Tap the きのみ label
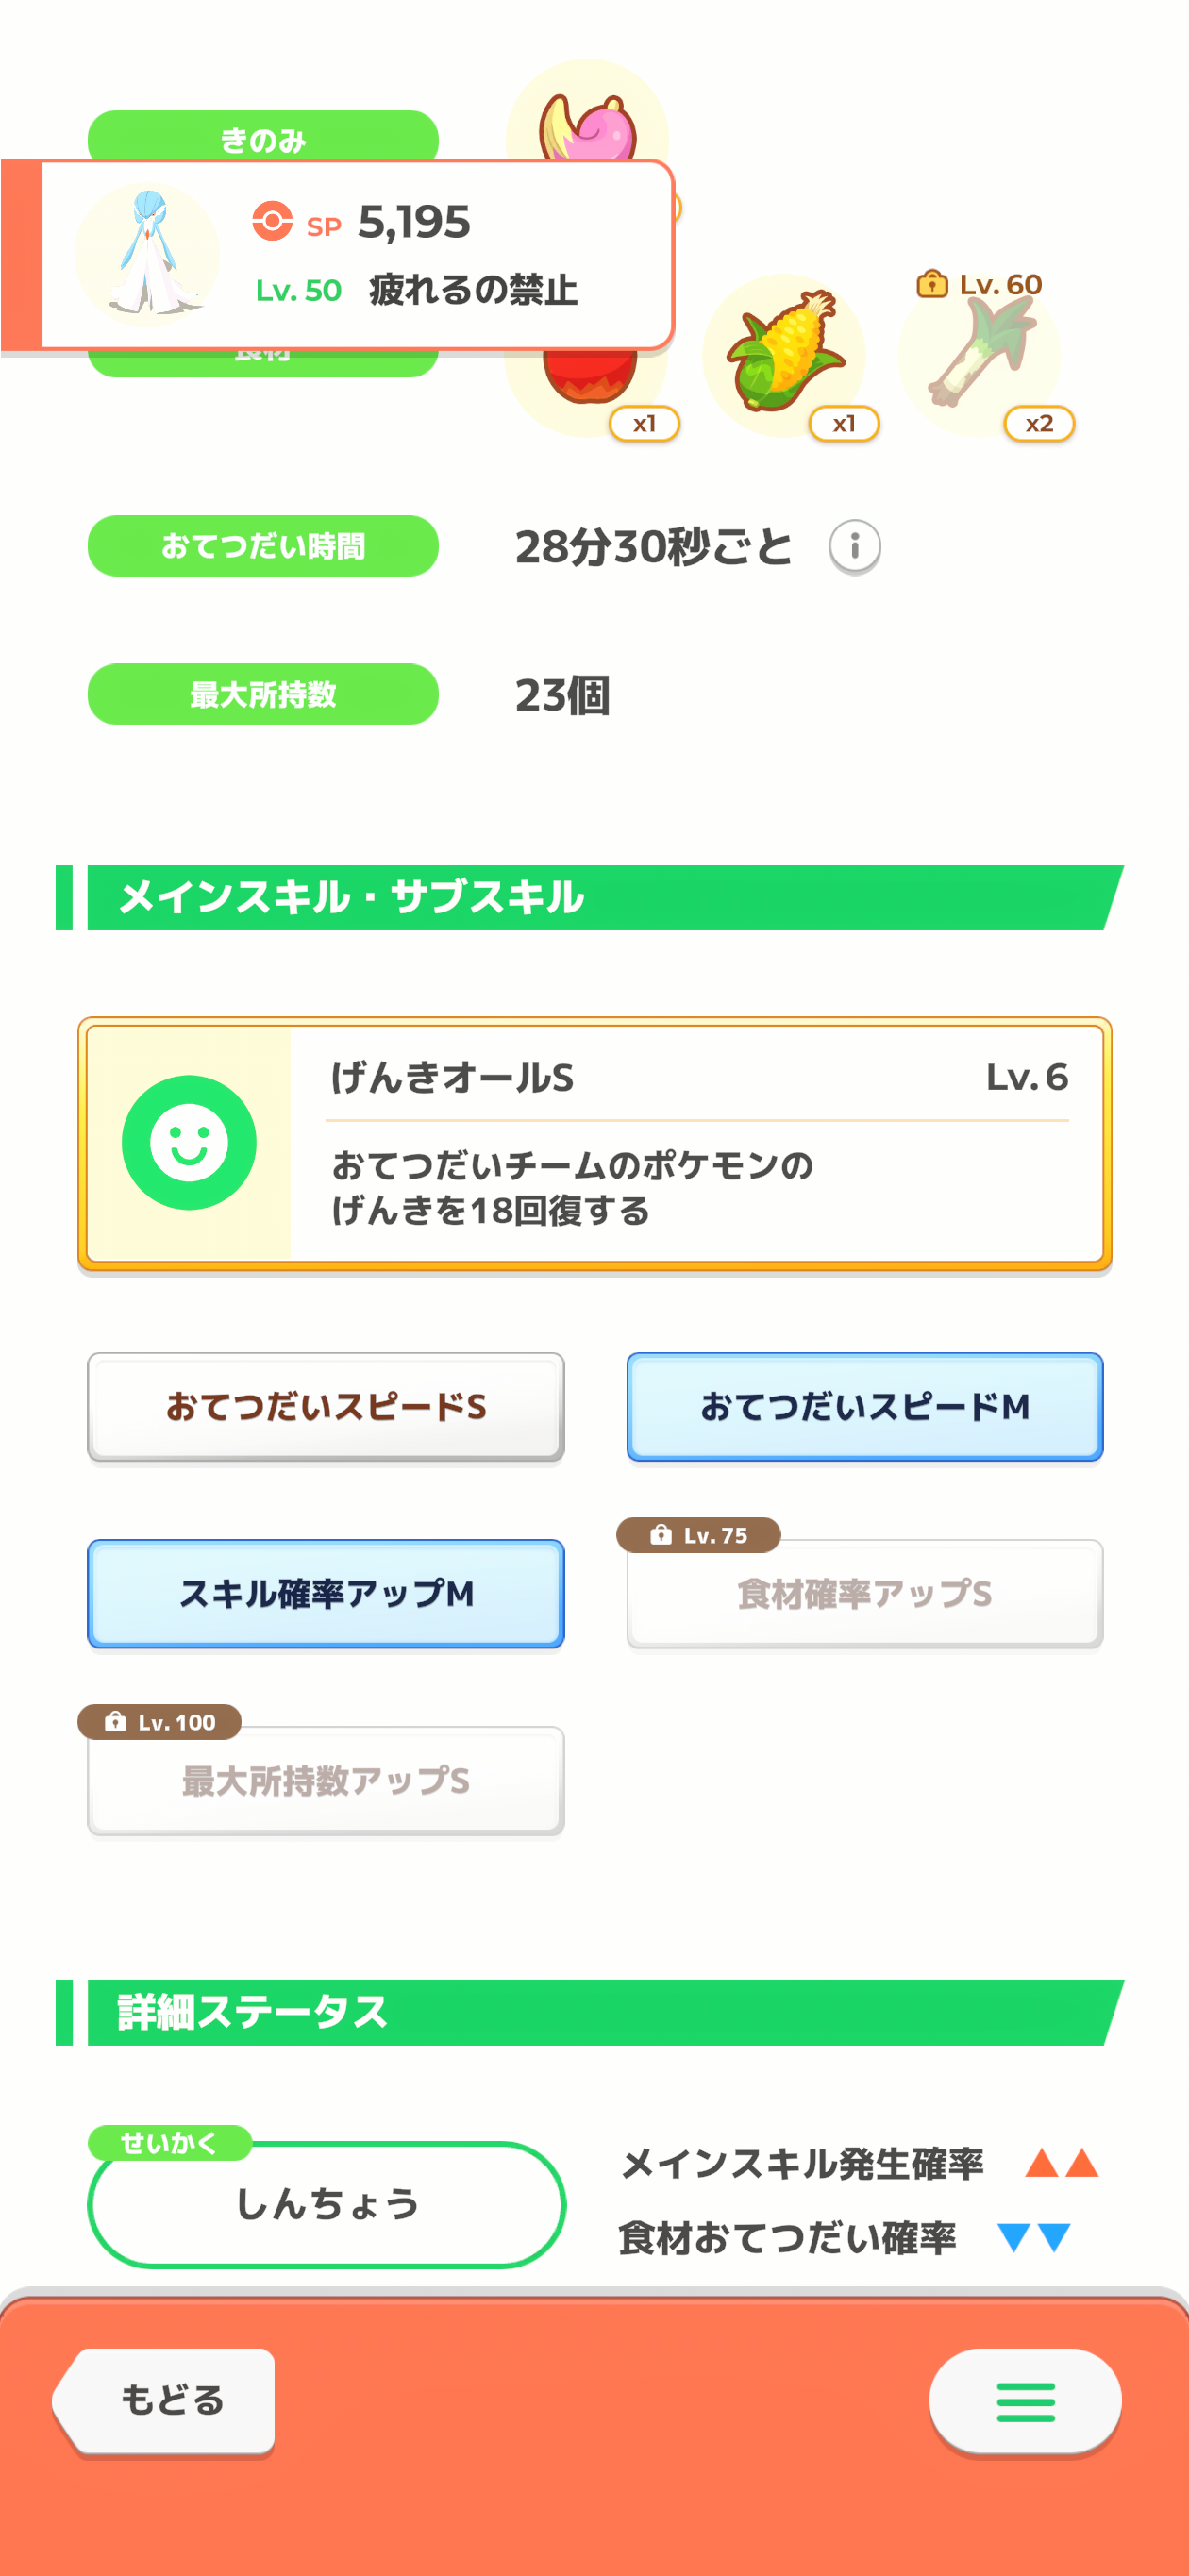Screen dimensions: 1189x2576 263,137
